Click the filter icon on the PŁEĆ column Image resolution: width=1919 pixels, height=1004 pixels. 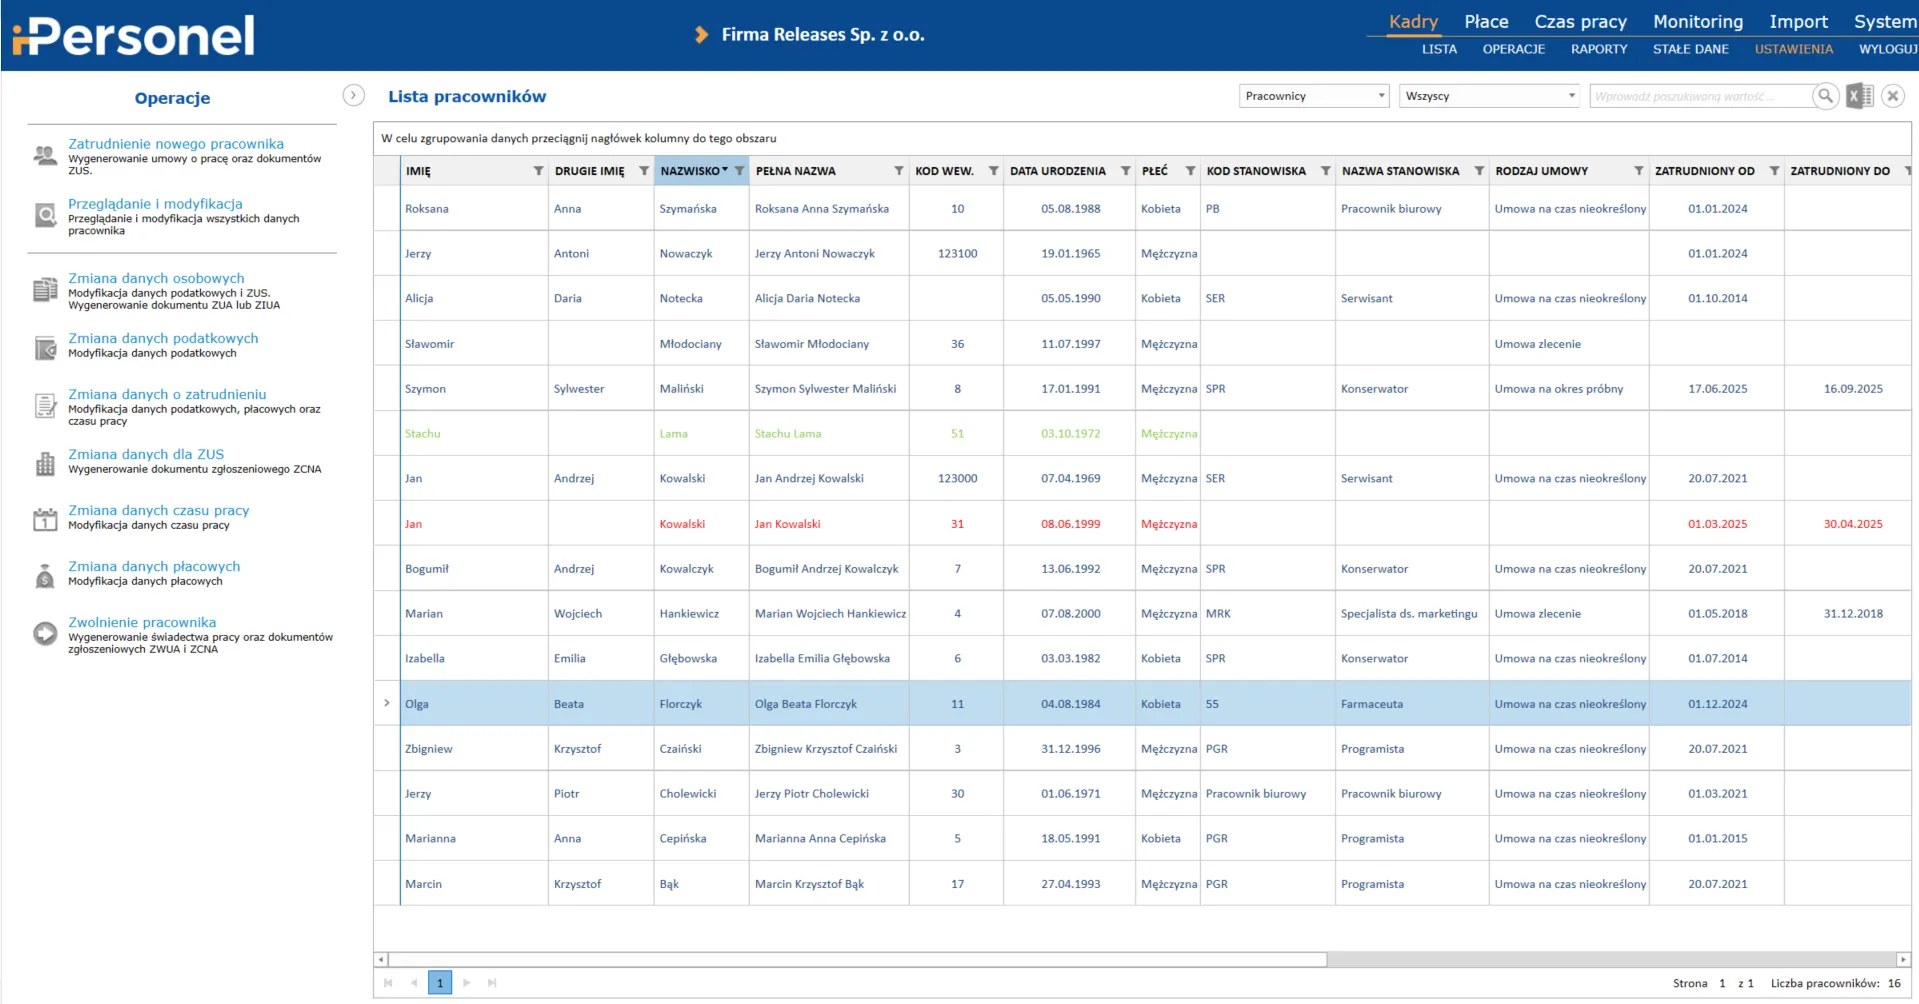click(1190, 171)
